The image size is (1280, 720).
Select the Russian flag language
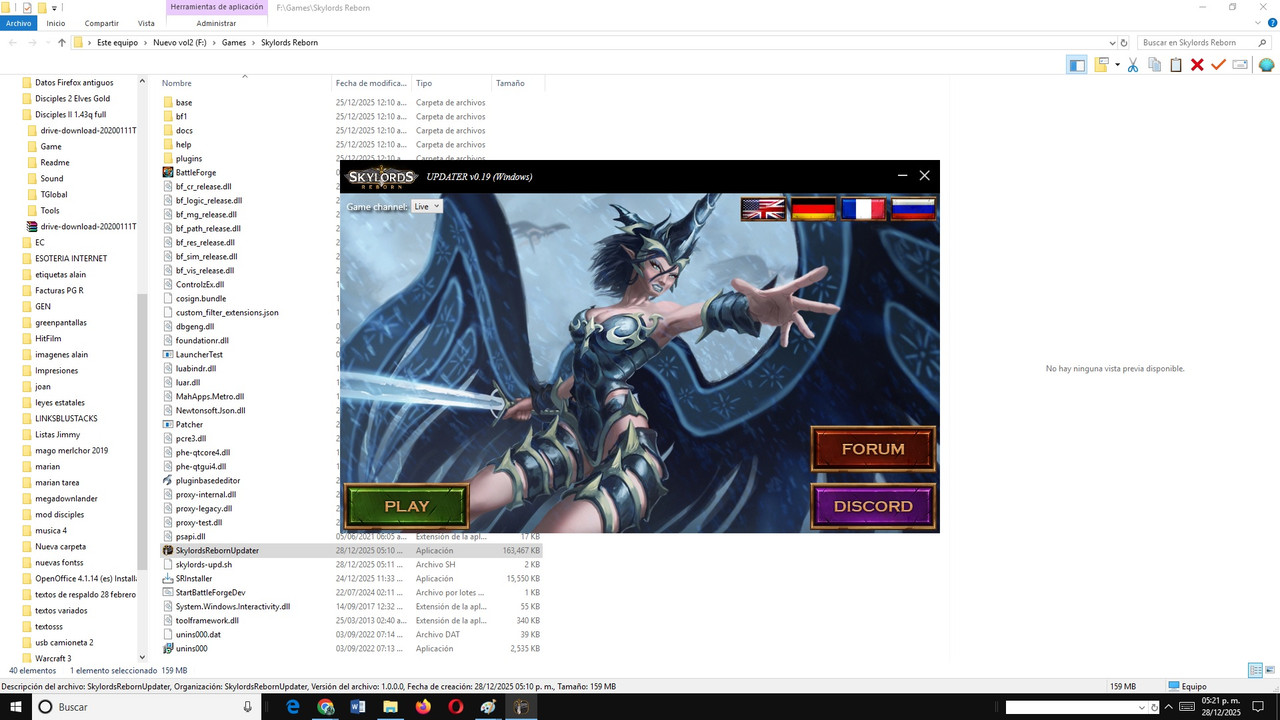(x=913, y=209)
